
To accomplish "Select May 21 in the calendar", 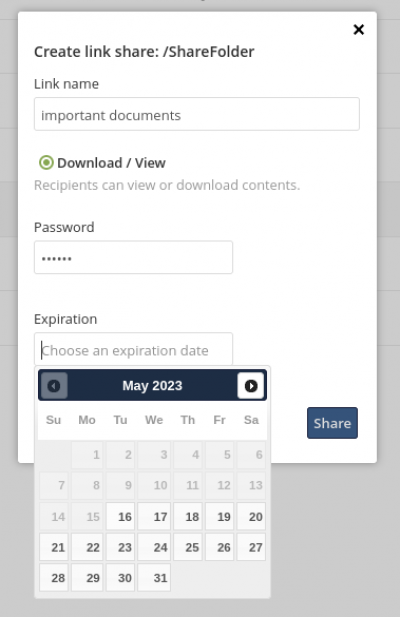I will 54,547.
